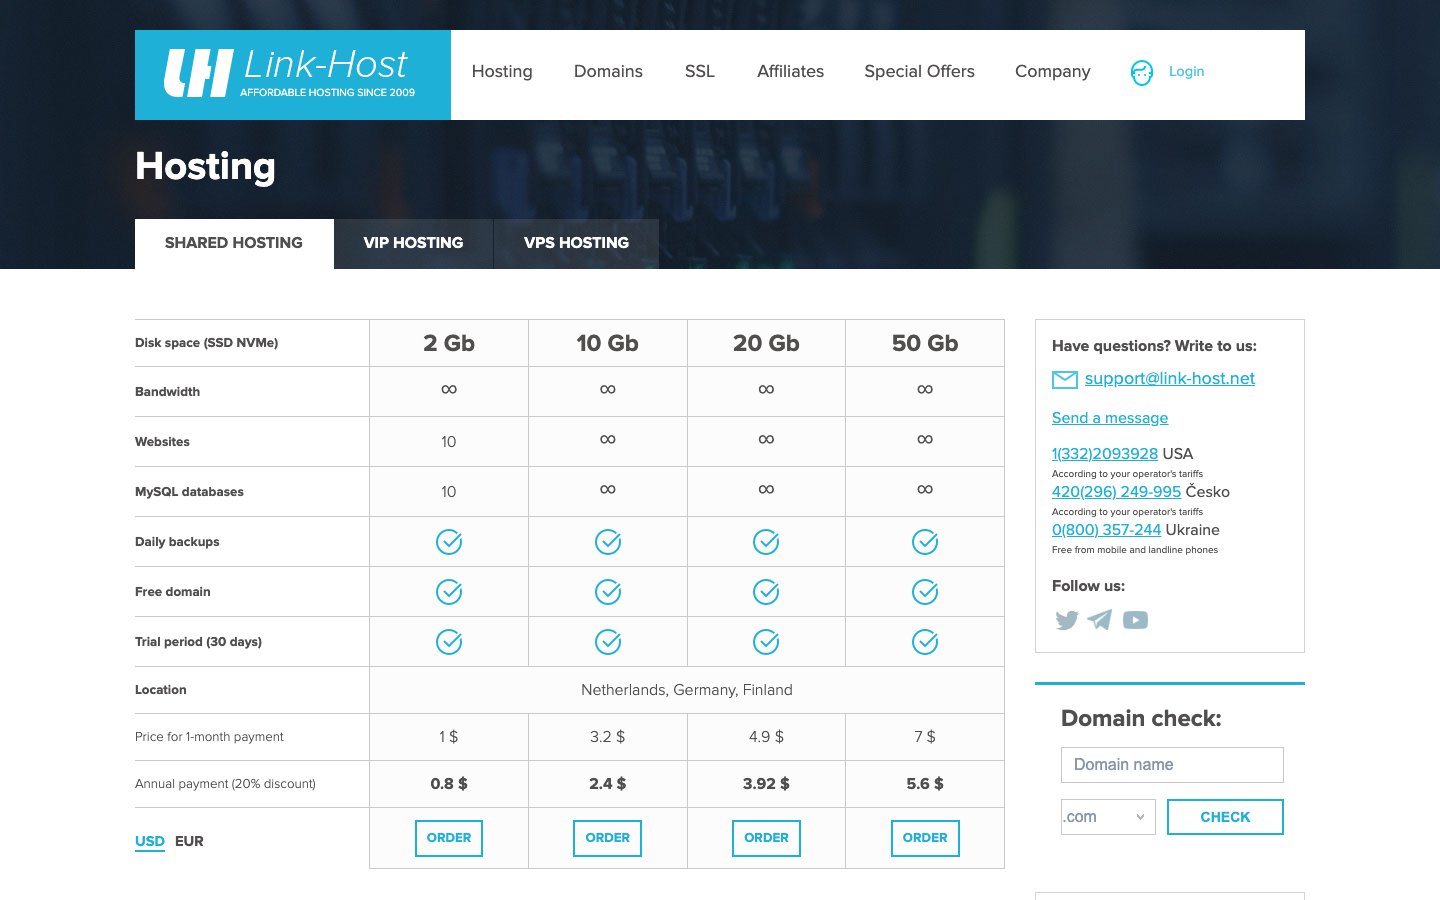This screenshot has height=900, width=1440.
Task: Click the Annual payment (20% discount) label
Action: 225,784
